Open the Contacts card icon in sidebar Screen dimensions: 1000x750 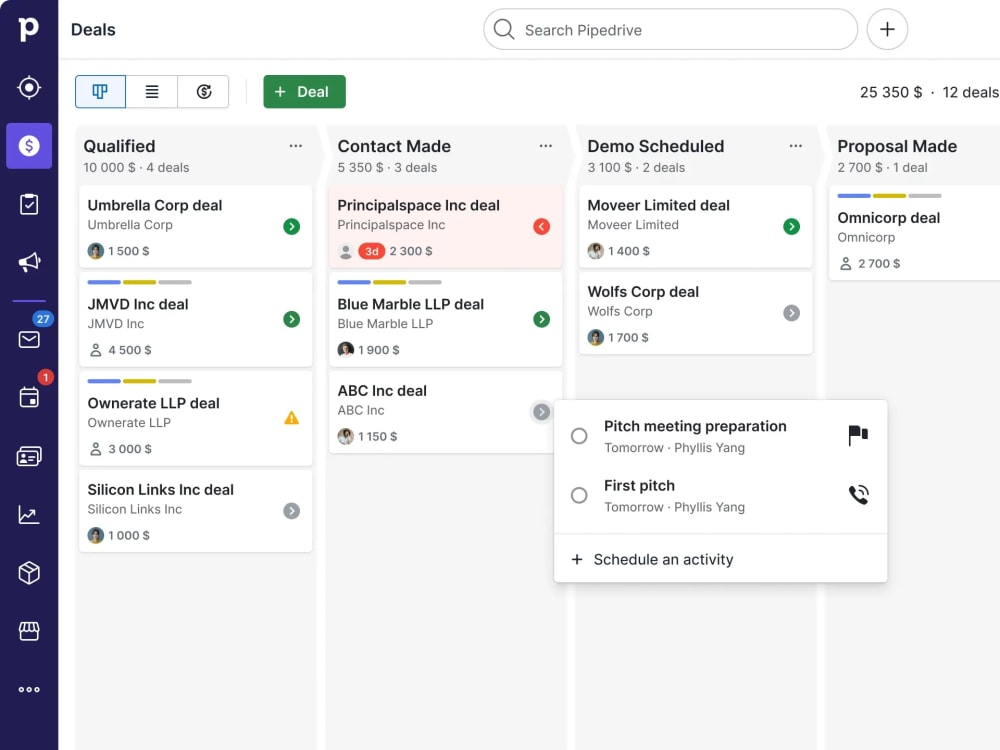coord(29,456)
